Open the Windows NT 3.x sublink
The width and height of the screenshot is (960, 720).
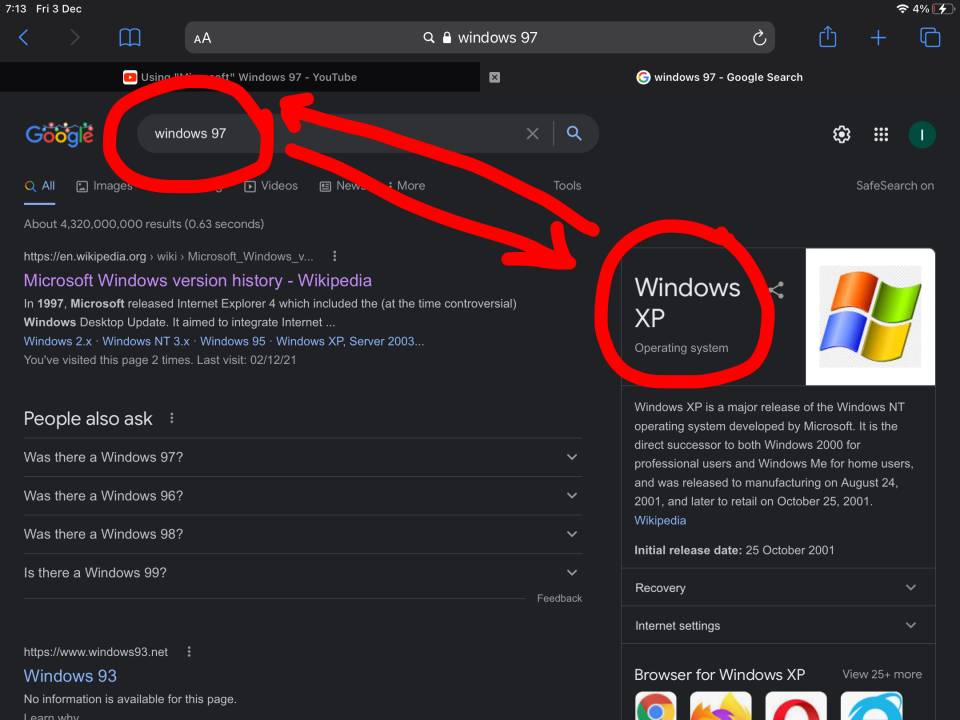[146, 341]
